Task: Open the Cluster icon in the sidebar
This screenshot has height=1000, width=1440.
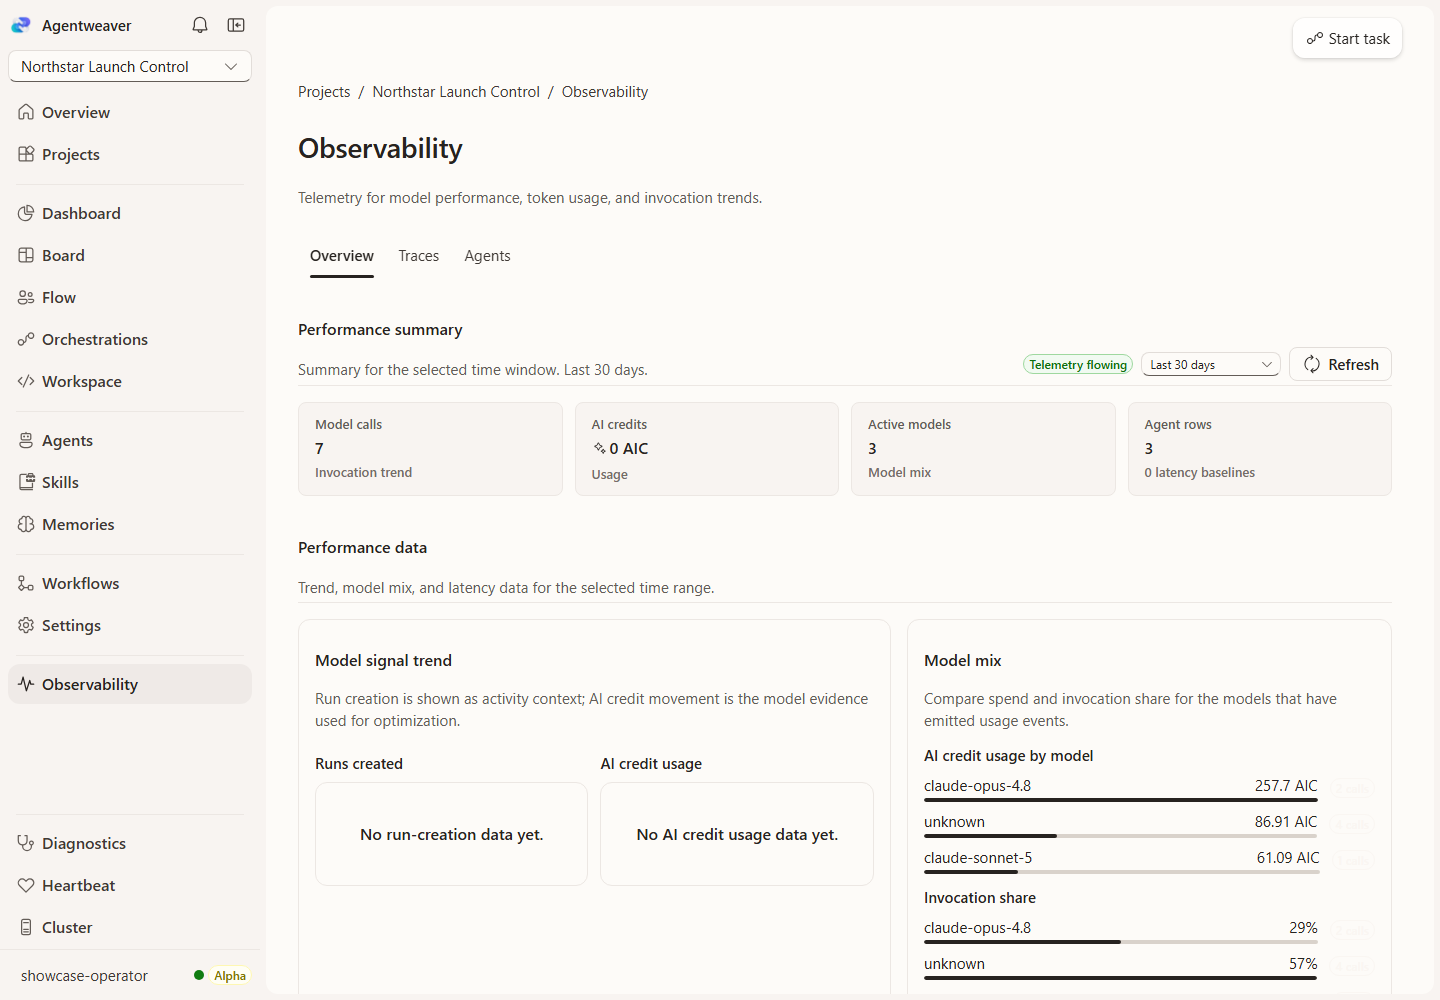Action: (26, 927)
